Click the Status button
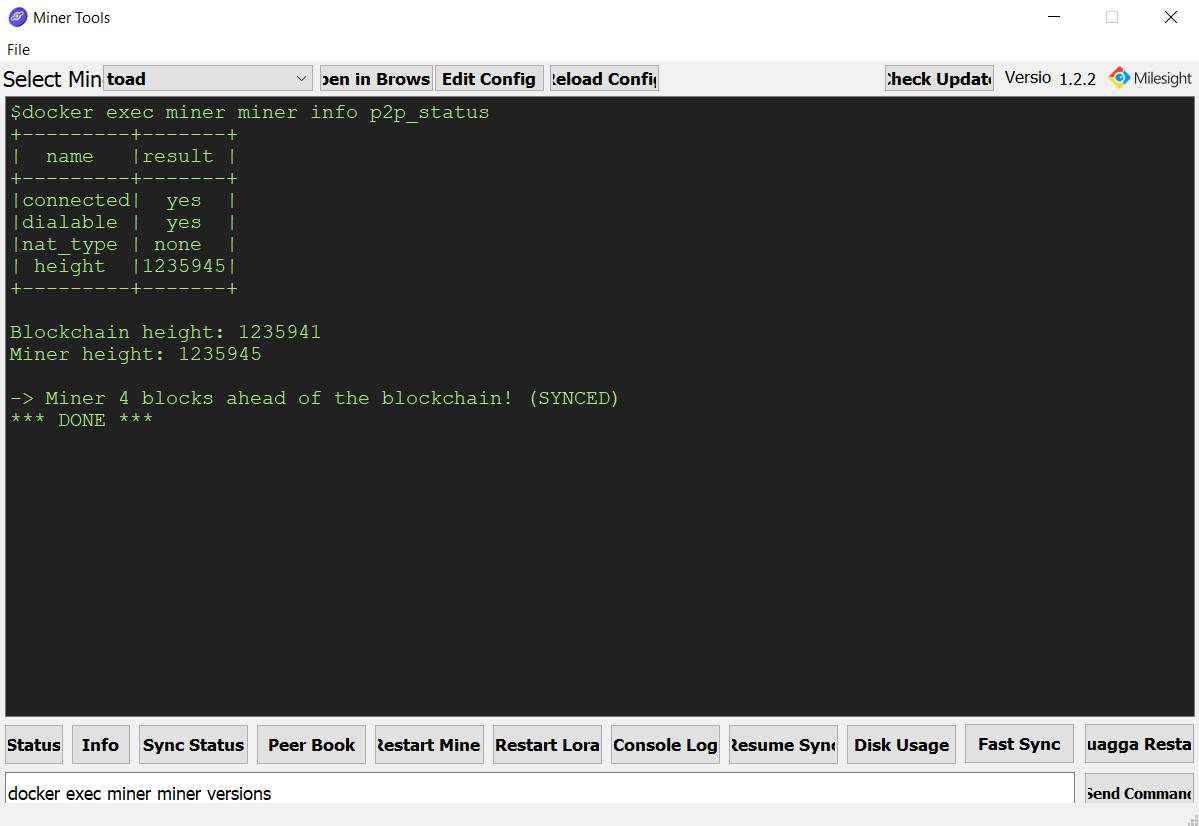This screenshot has width=1199, height=826. 34,745
